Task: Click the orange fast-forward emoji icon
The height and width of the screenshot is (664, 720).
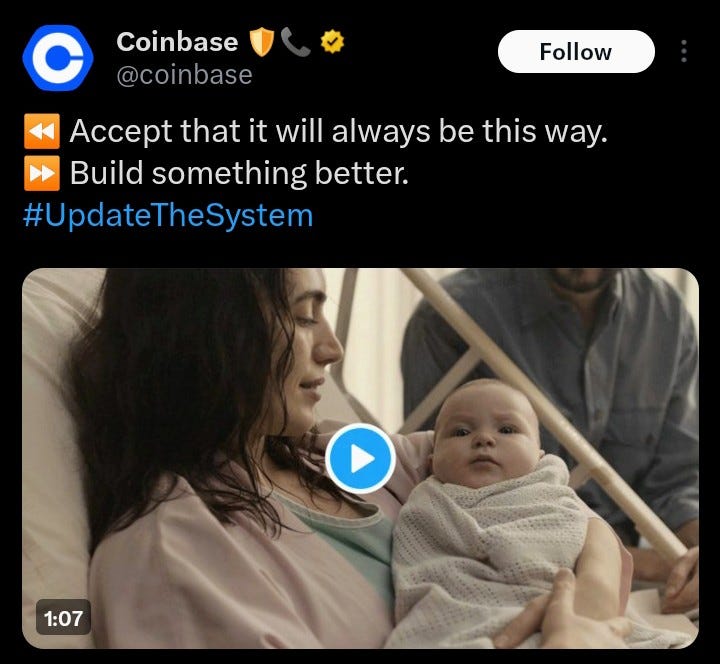Action: (x=42, y=173)
